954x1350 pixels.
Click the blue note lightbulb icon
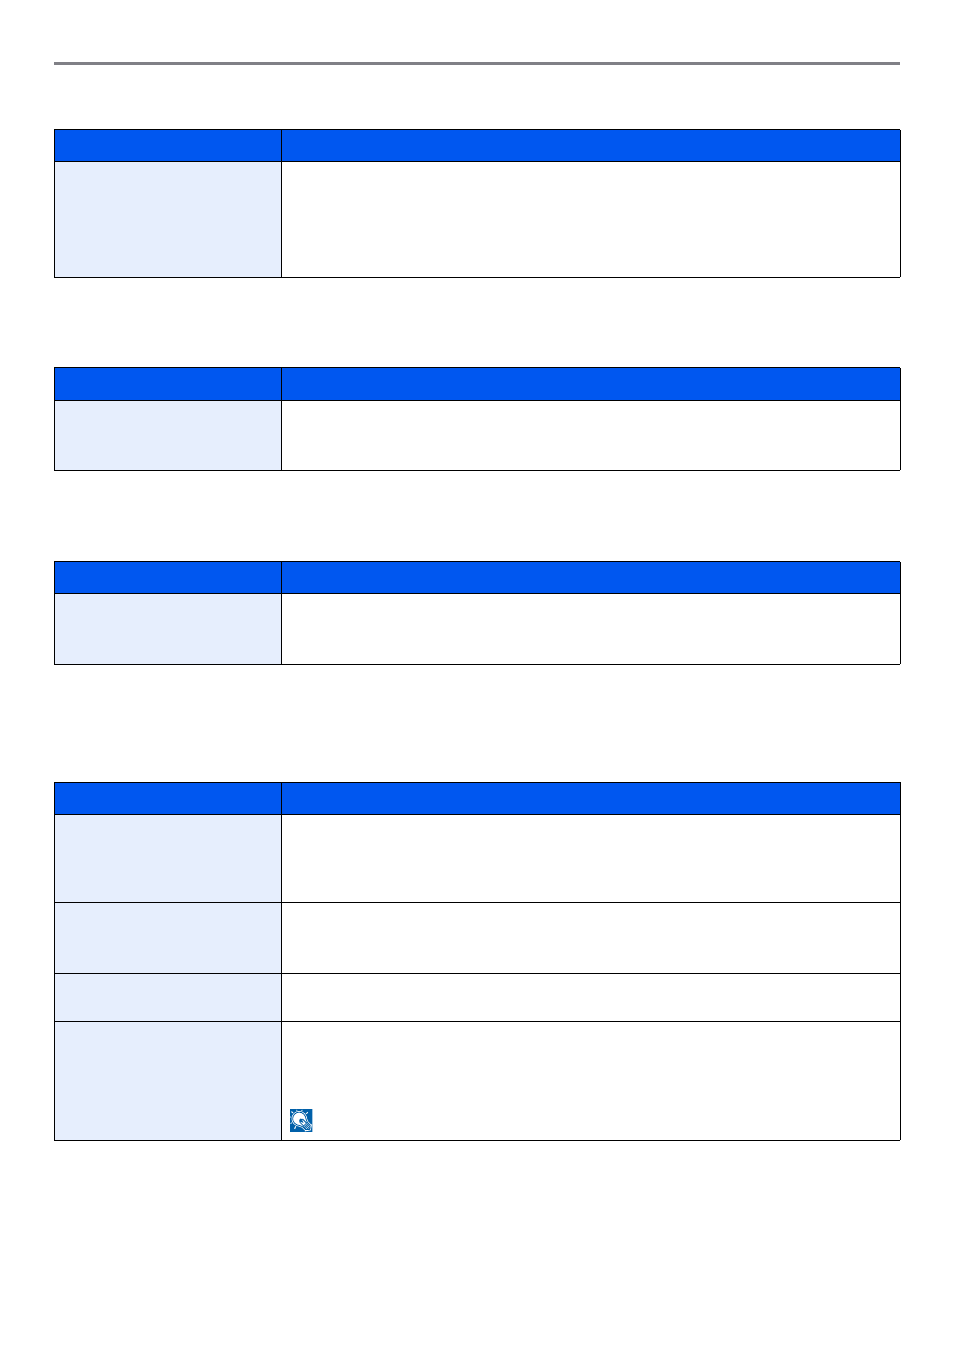301,1121
